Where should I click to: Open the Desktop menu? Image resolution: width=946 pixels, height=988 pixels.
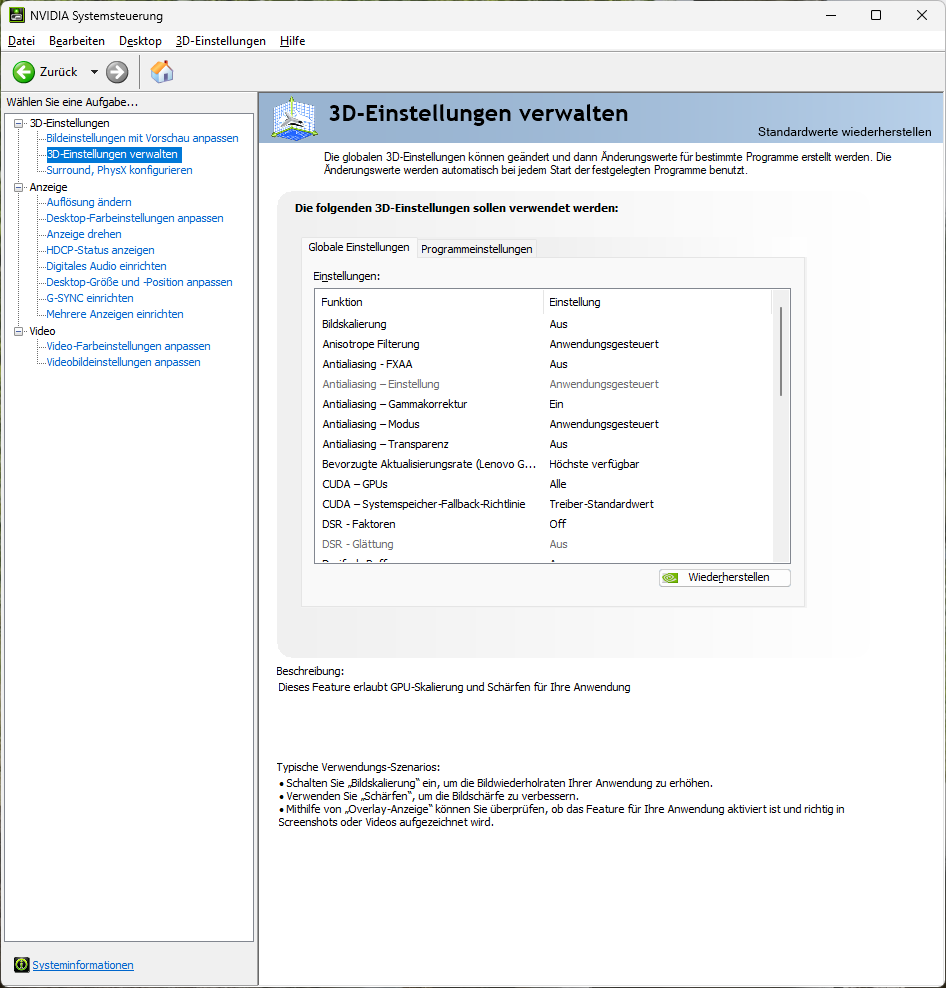[x=140, y=41]
